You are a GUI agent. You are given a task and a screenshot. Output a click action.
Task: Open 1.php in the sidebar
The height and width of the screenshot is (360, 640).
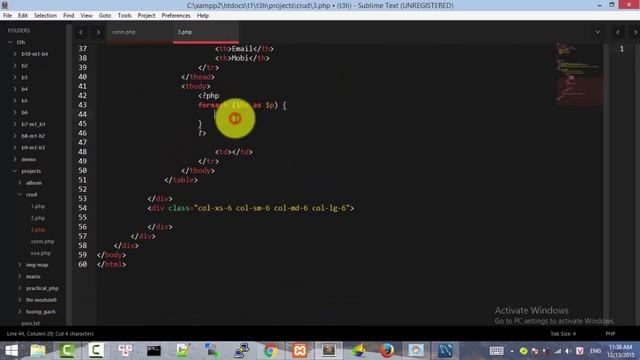point(38,207)
